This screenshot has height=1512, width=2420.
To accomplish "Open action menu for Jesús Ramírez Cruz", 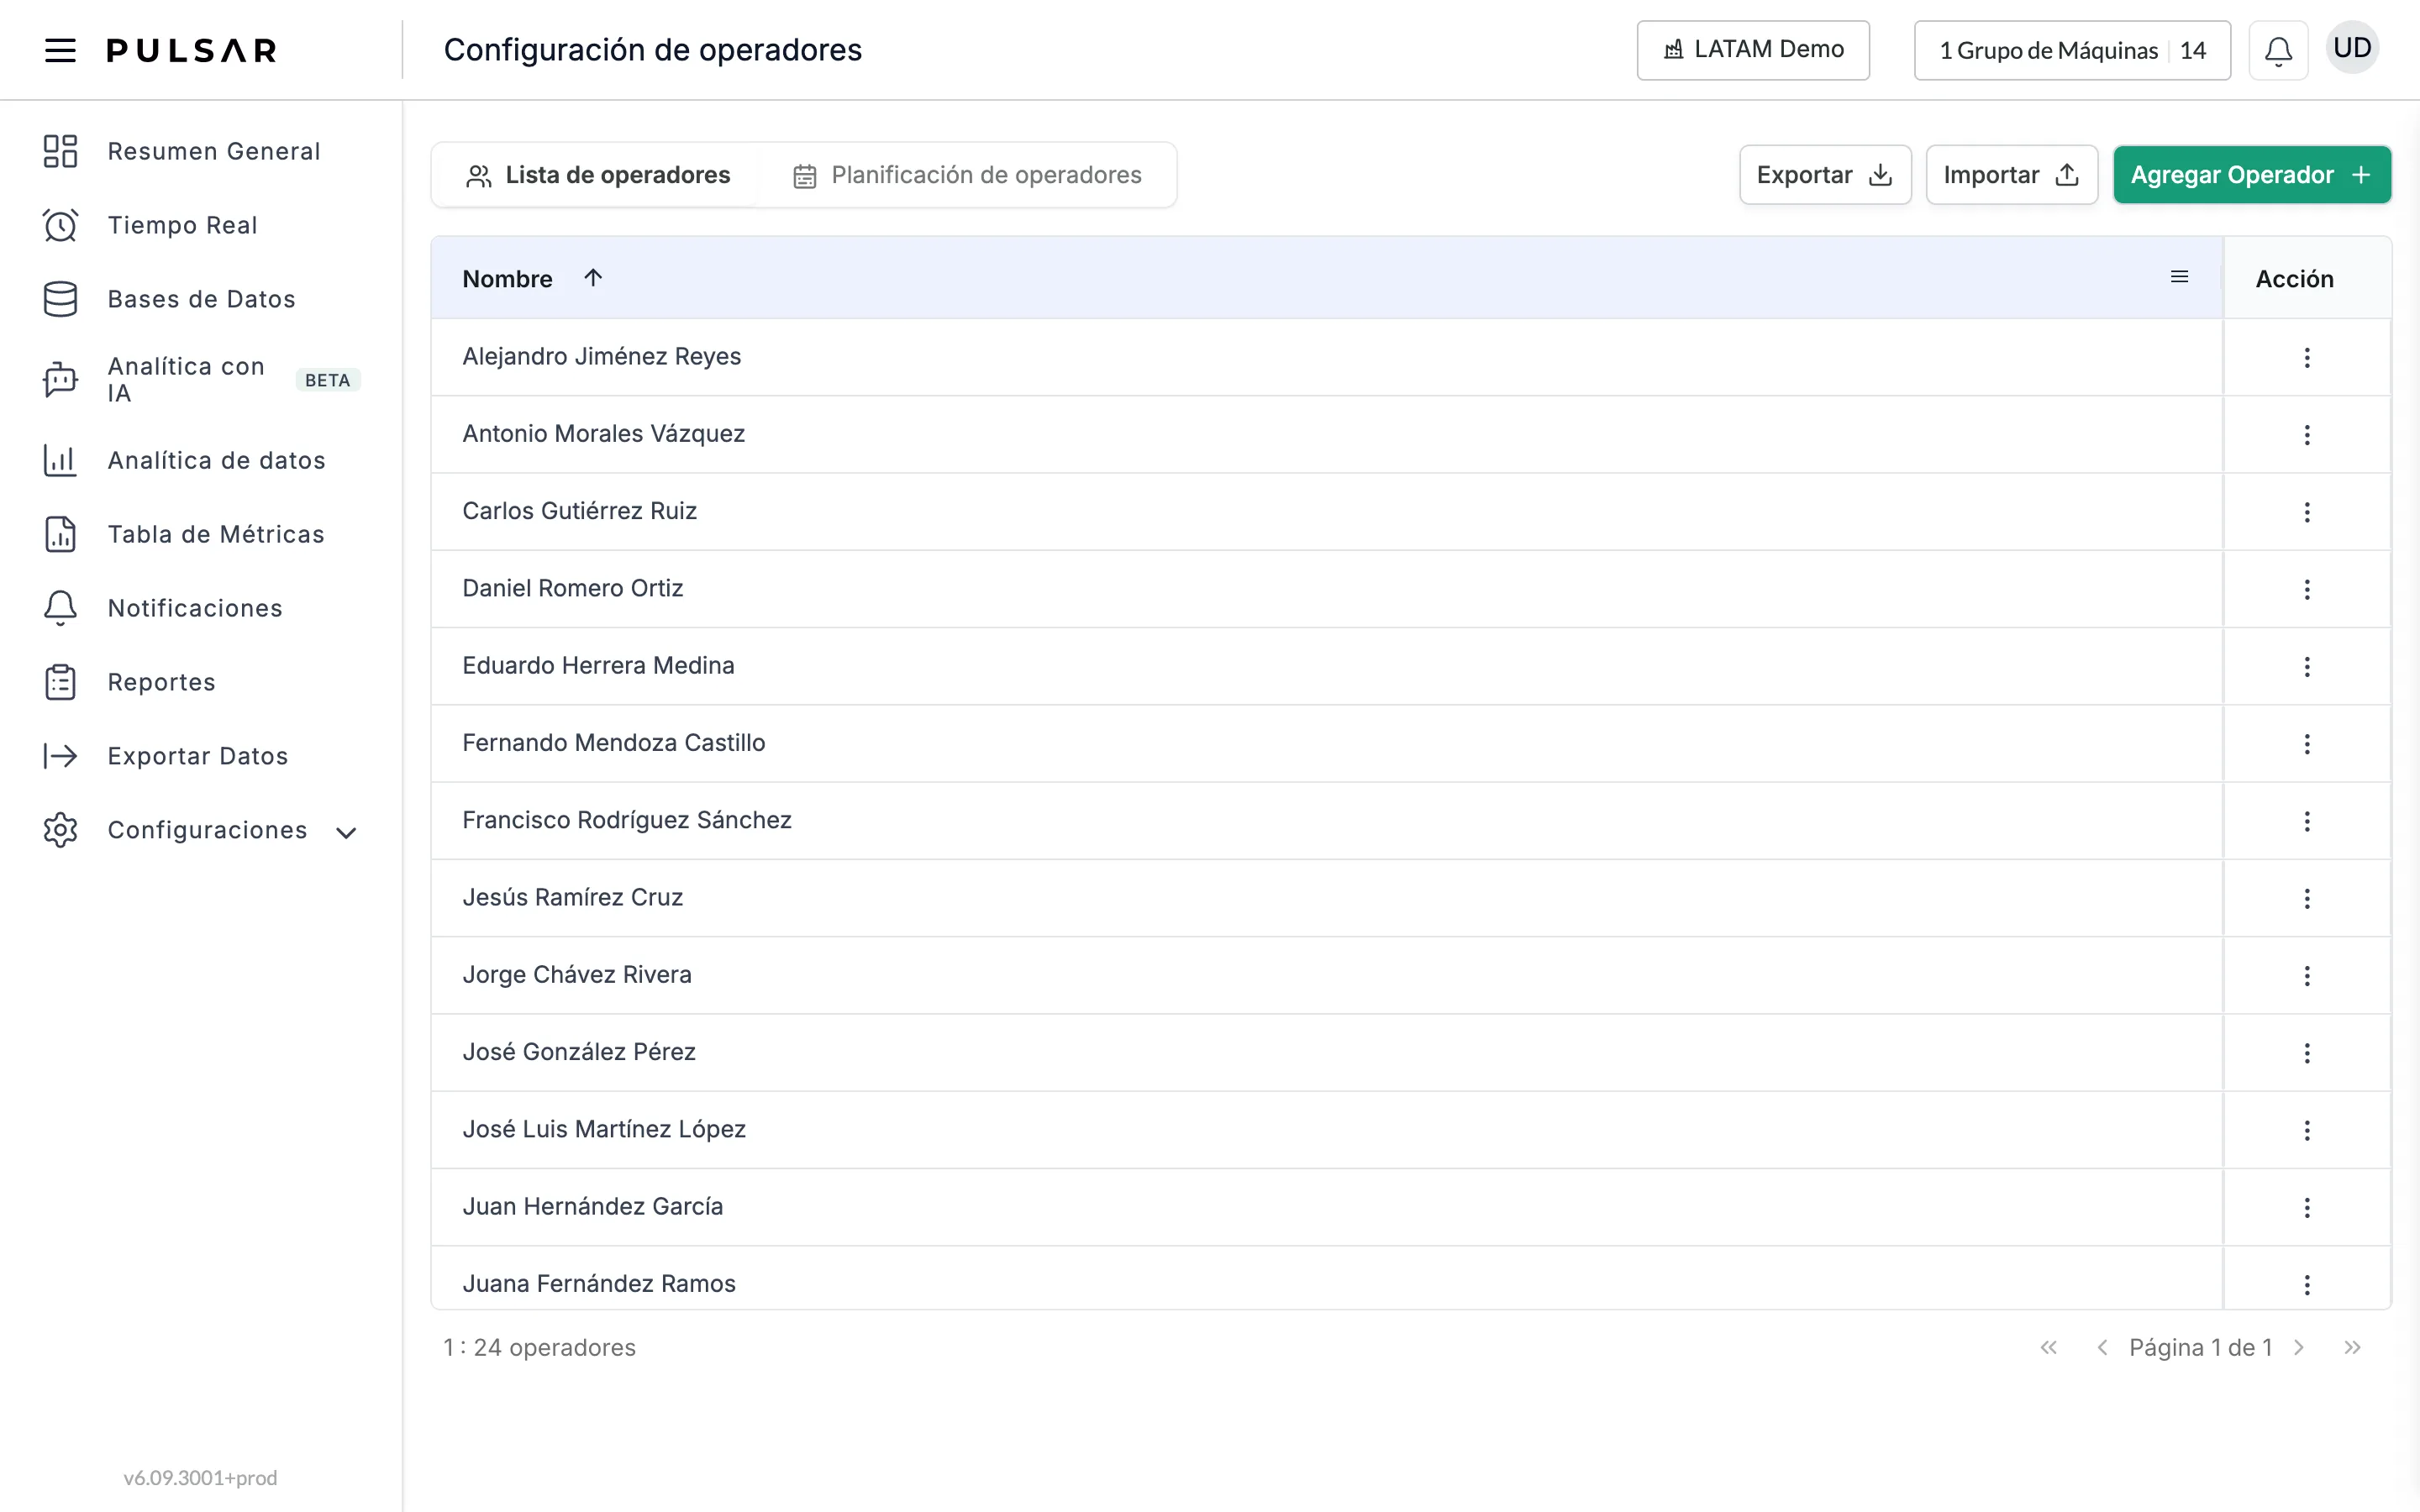I will tap(2307, 898).
